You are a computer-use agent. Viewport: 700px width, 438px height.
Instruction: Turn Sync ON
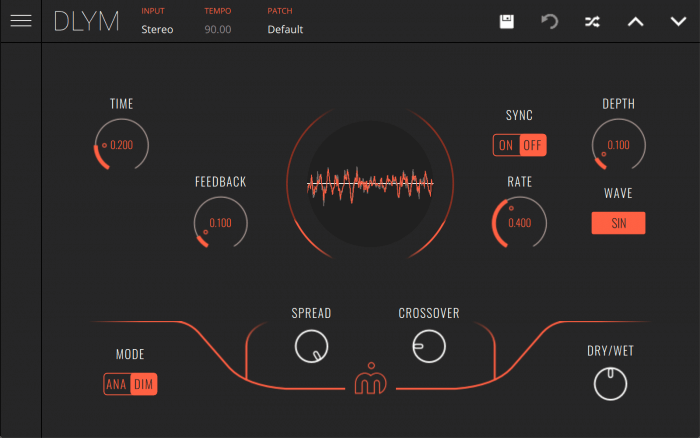[506, 145]
